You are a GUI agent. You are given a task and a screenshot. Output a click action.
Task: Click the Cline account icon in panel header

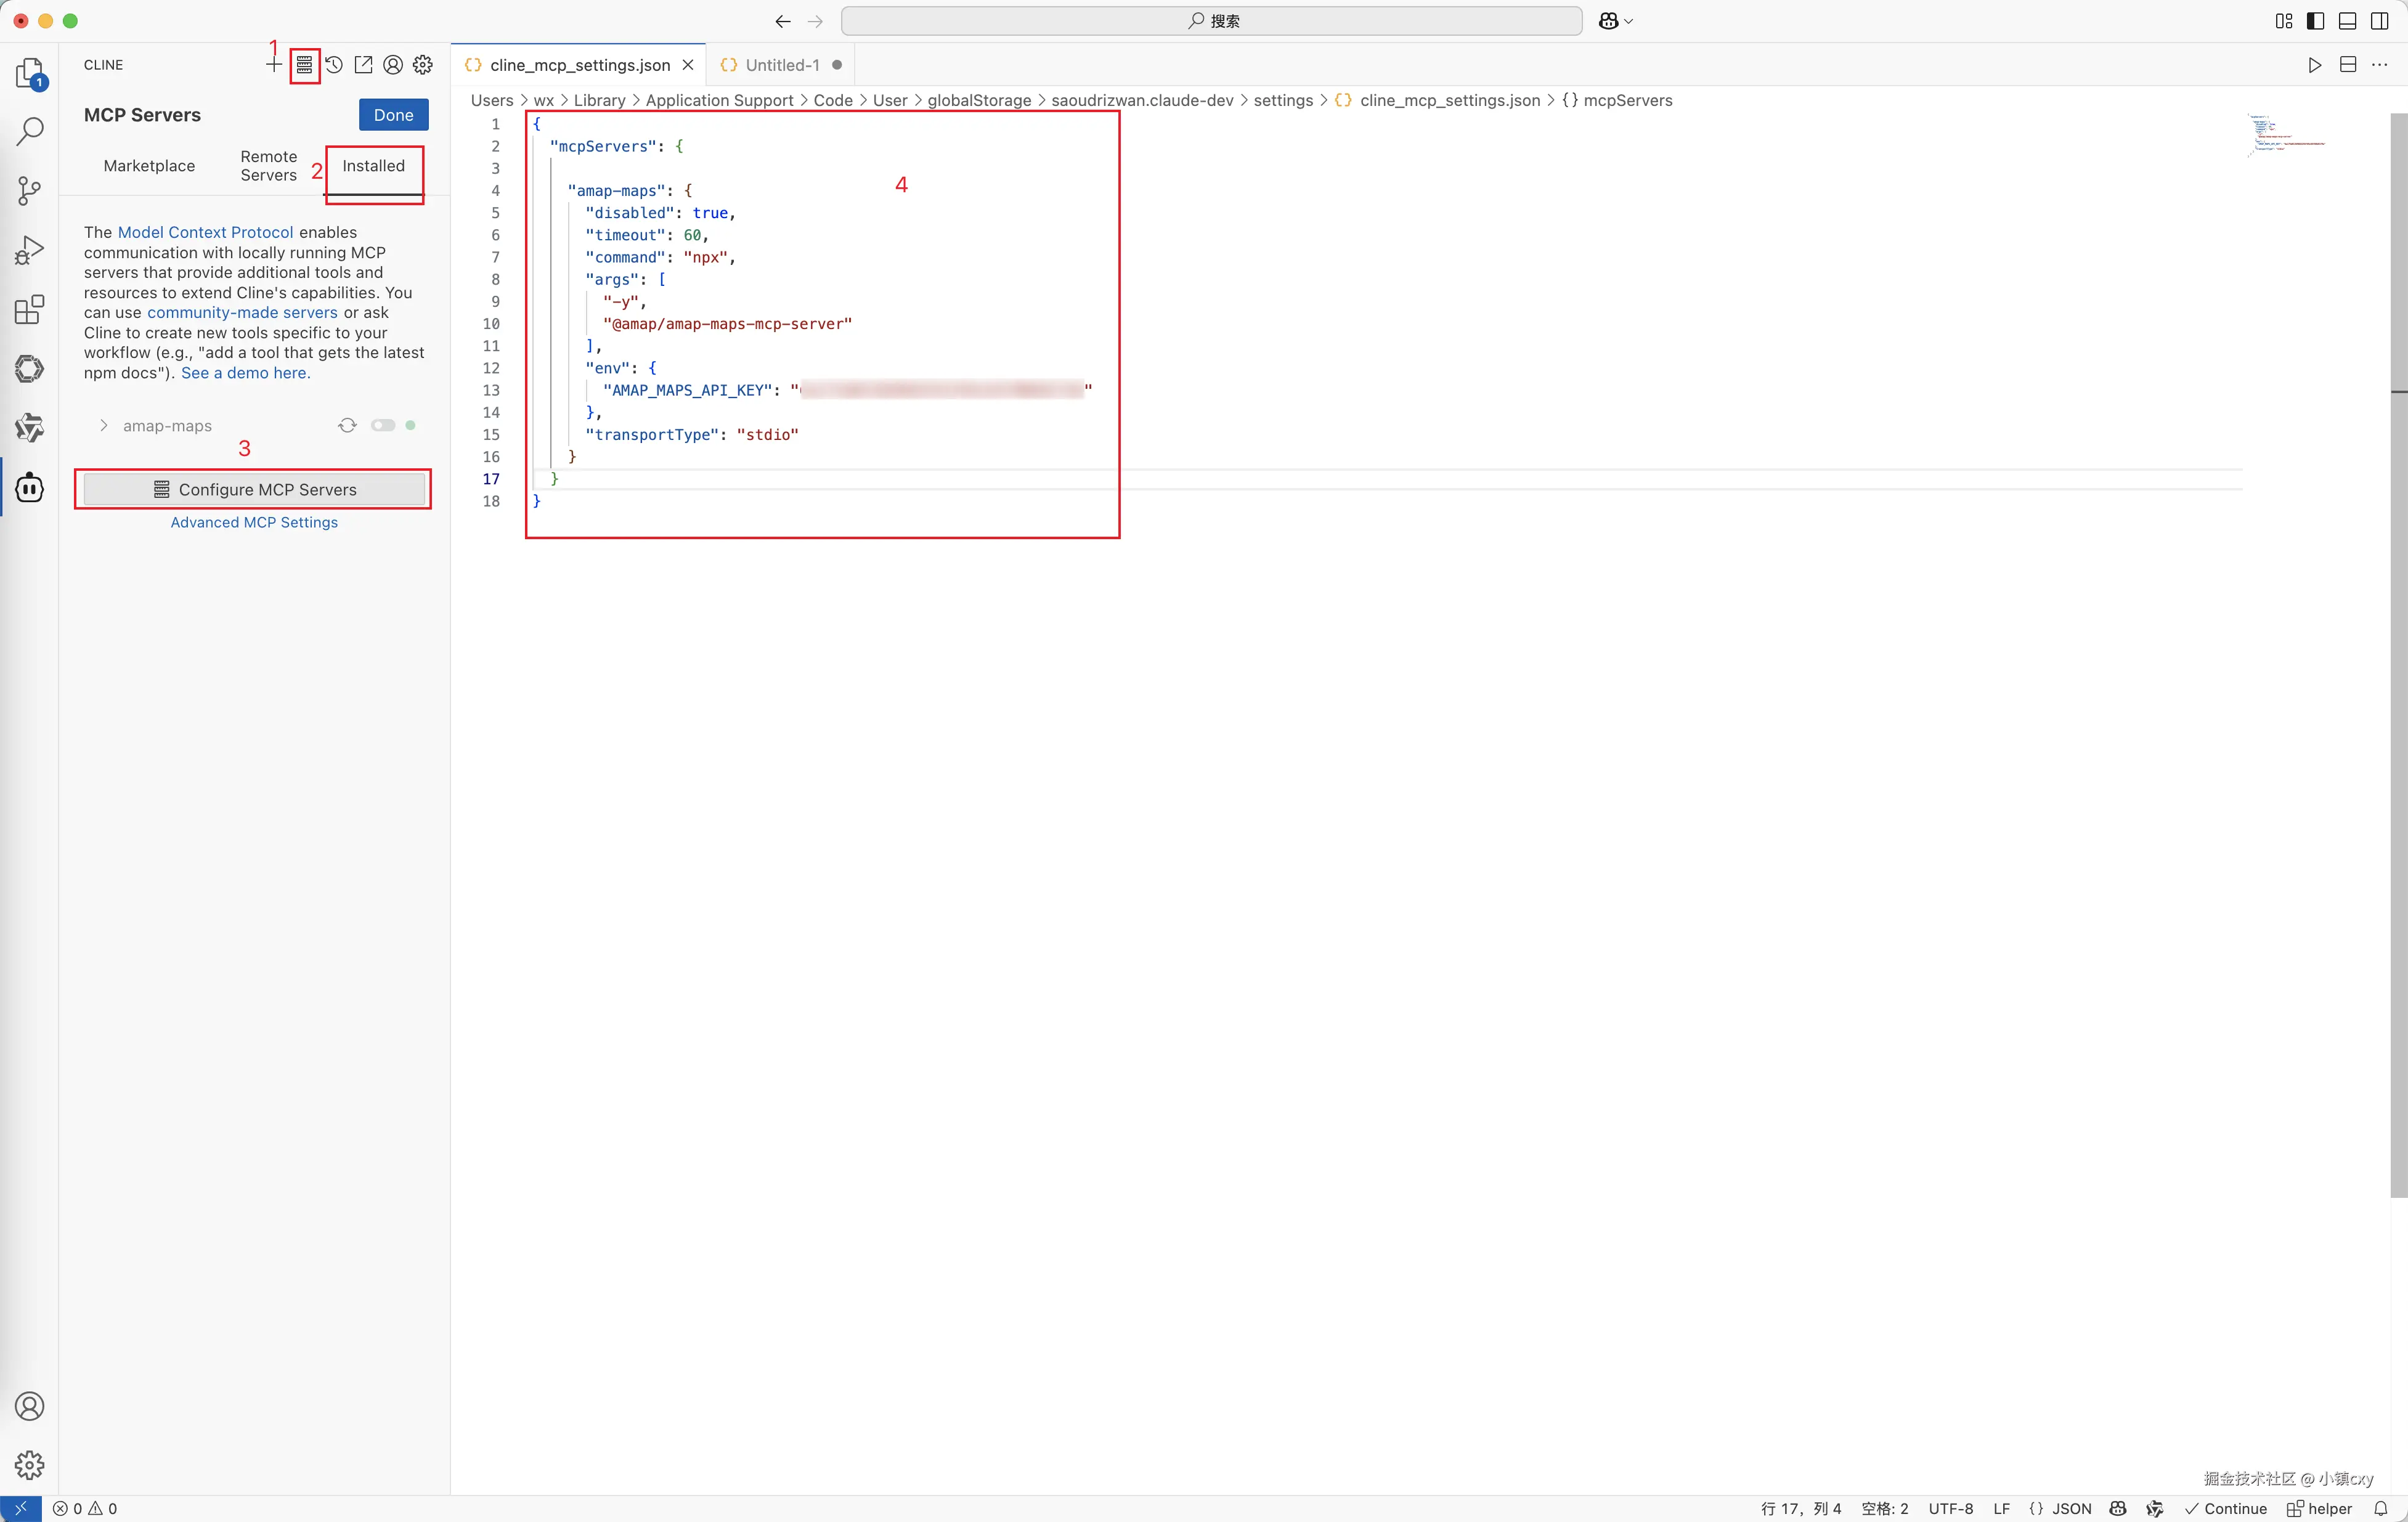click(393, 65)
